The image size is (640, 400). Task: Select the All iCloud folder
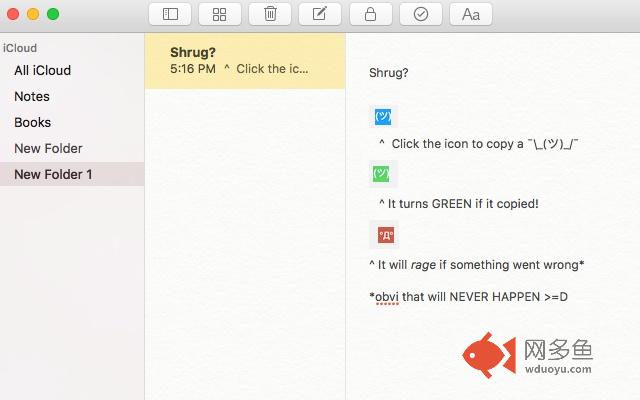[x=42, y=70]
